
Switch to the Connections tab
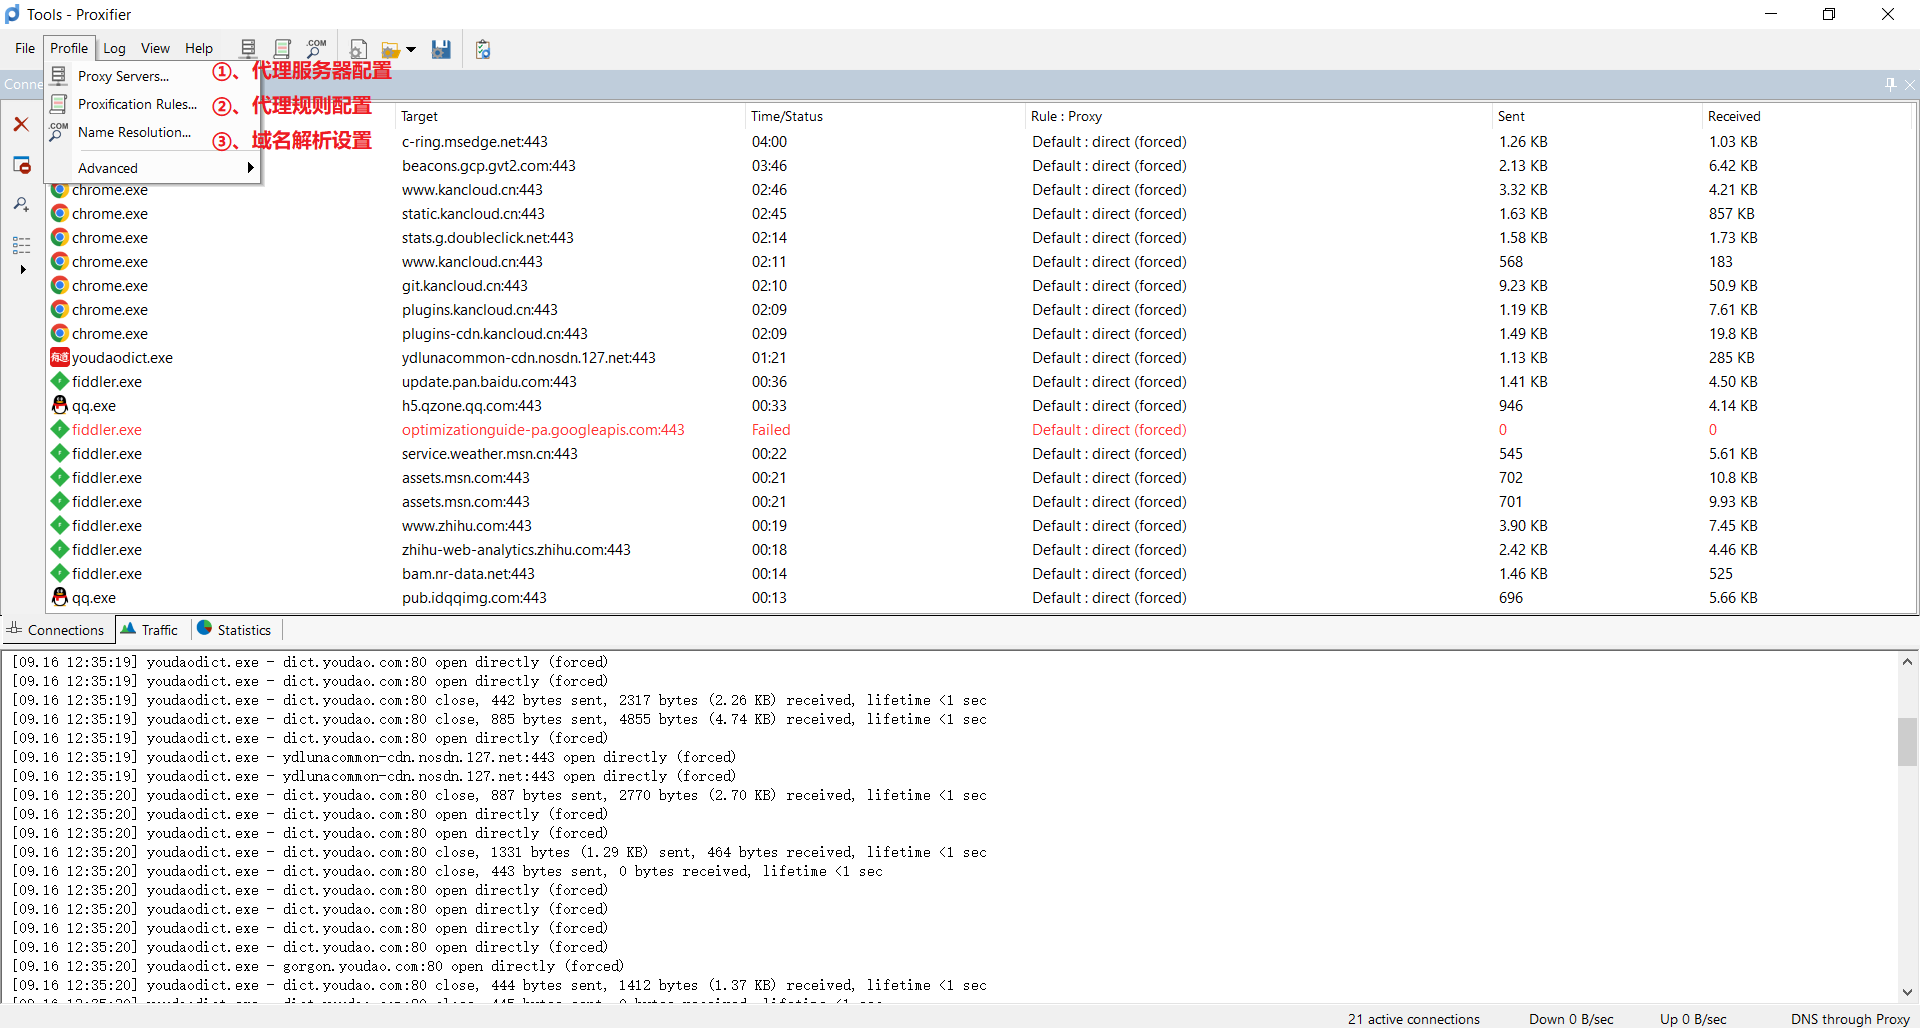point(56,630)
